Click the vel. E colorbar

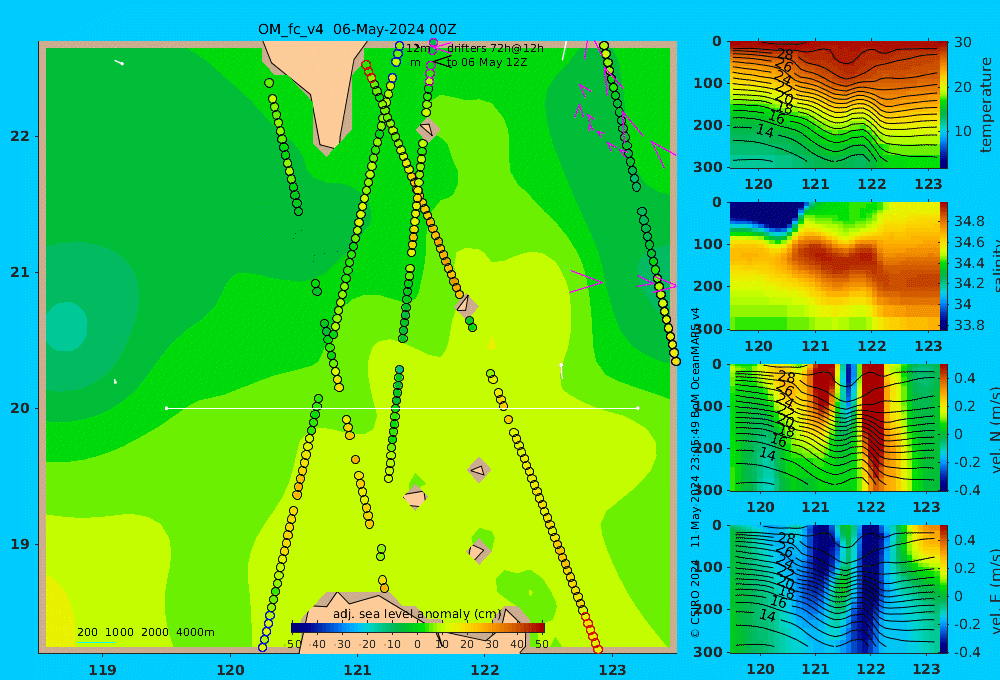[x=944, y=589]
